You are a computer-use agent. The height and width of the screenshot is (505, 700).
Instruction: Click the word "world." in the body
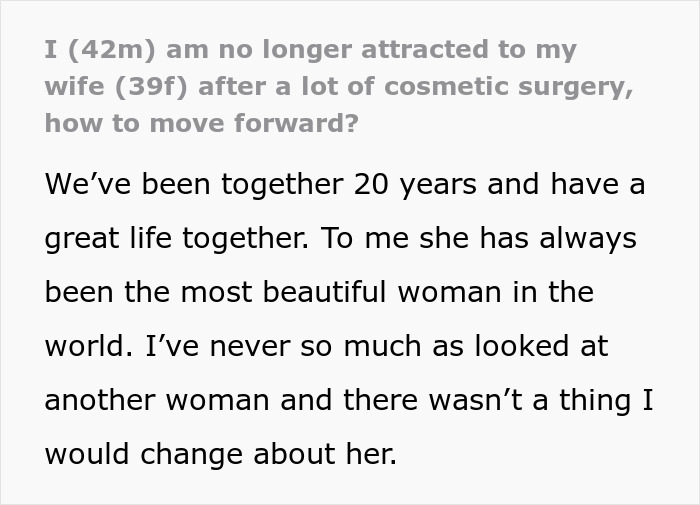coord(85,346)
